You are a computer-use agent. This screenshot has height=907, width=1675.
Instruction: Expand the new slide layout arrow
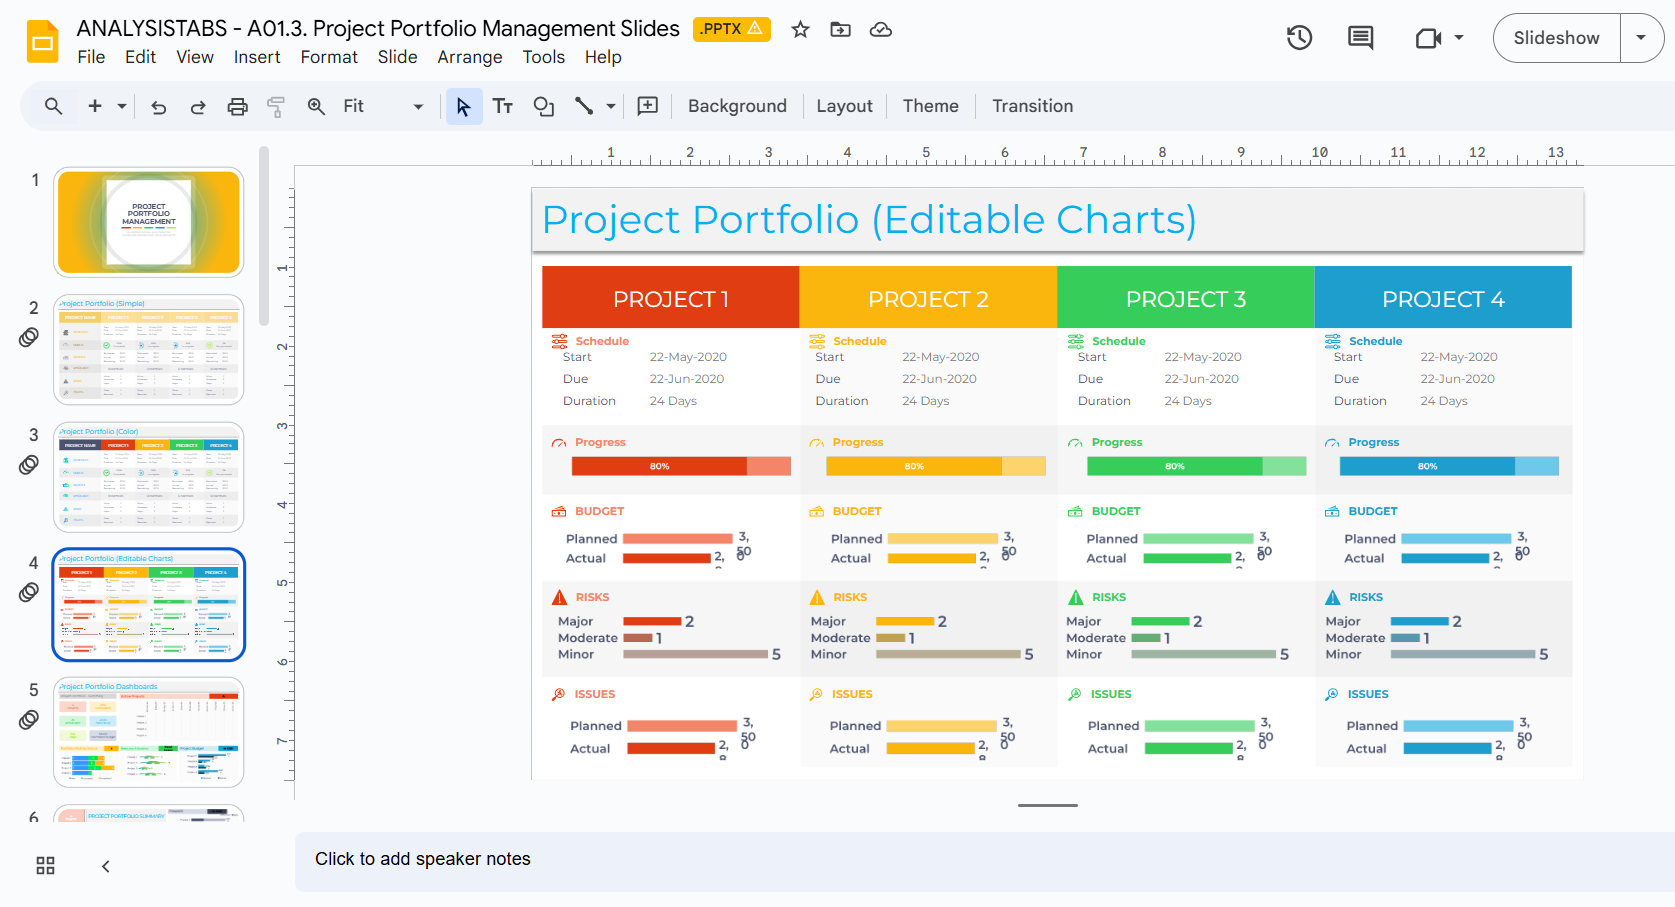(122, 107)
